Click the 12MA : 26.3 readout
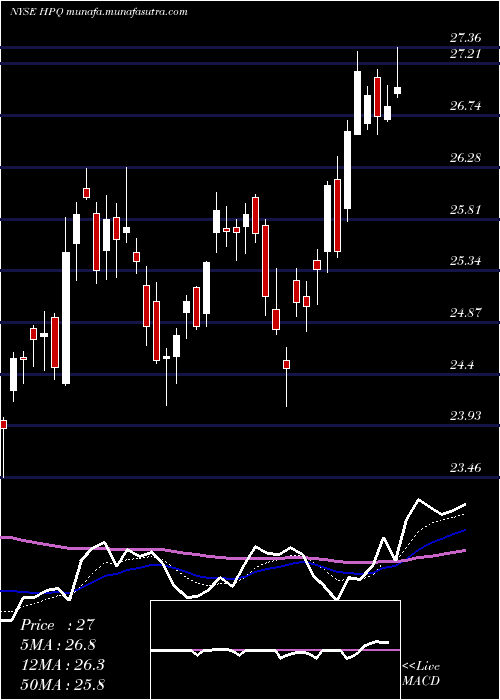The height and width of the screenshot is (700, 500). click(x=62, y=665)
